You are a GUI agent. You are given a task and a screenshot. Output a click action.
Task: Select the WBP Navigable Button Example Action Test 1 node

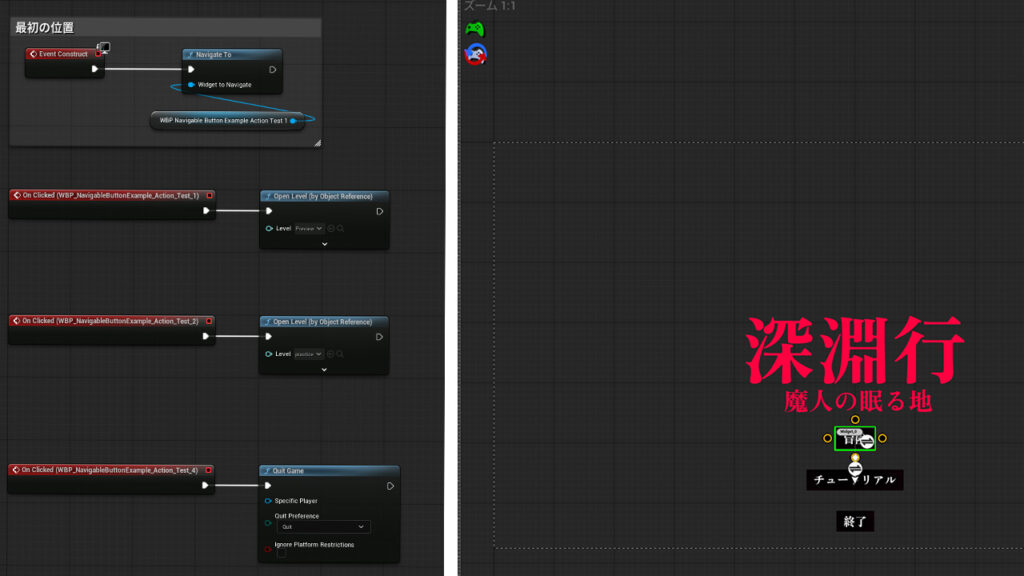tap(223, 121)
